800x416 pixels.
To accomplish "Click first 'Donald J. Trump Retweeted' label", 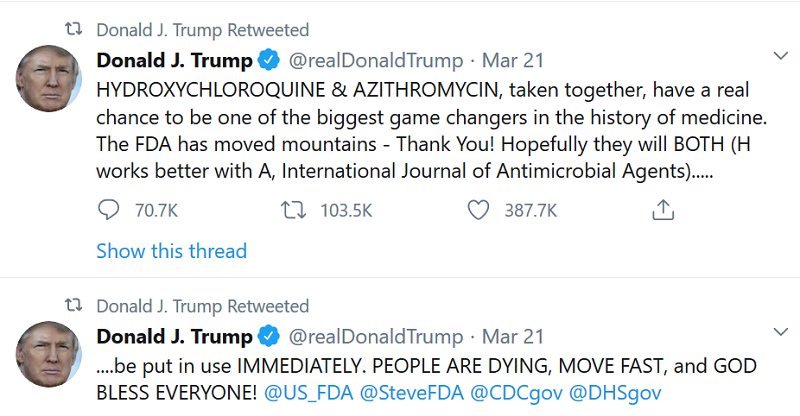I will (203, 30).
